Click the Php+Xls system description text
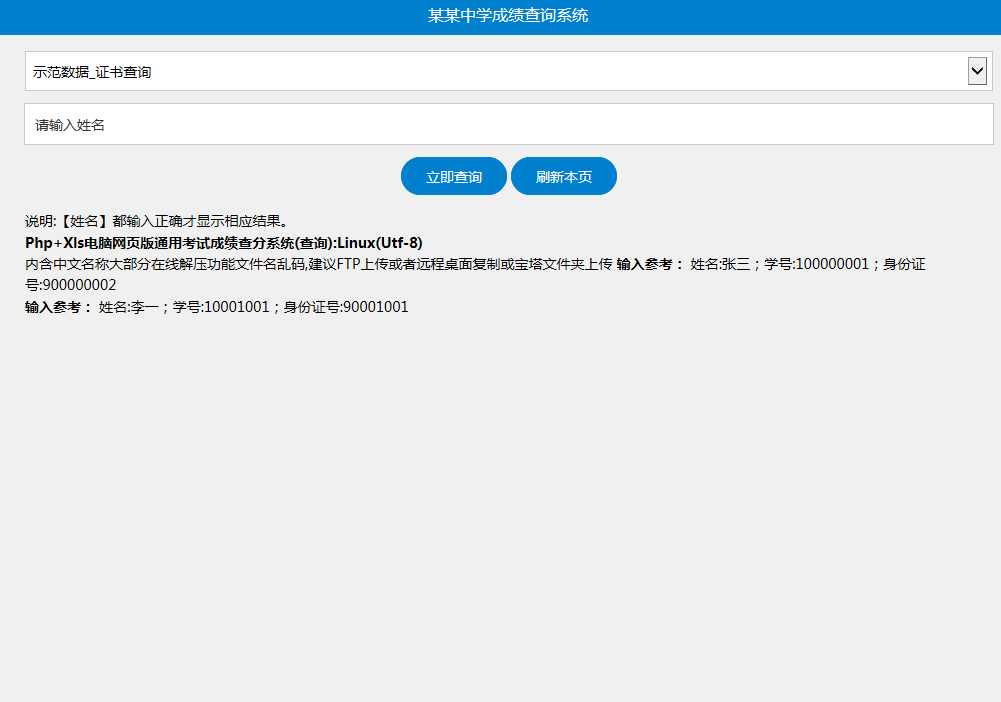The image size is (1001, 702). [x=223, y=242]
